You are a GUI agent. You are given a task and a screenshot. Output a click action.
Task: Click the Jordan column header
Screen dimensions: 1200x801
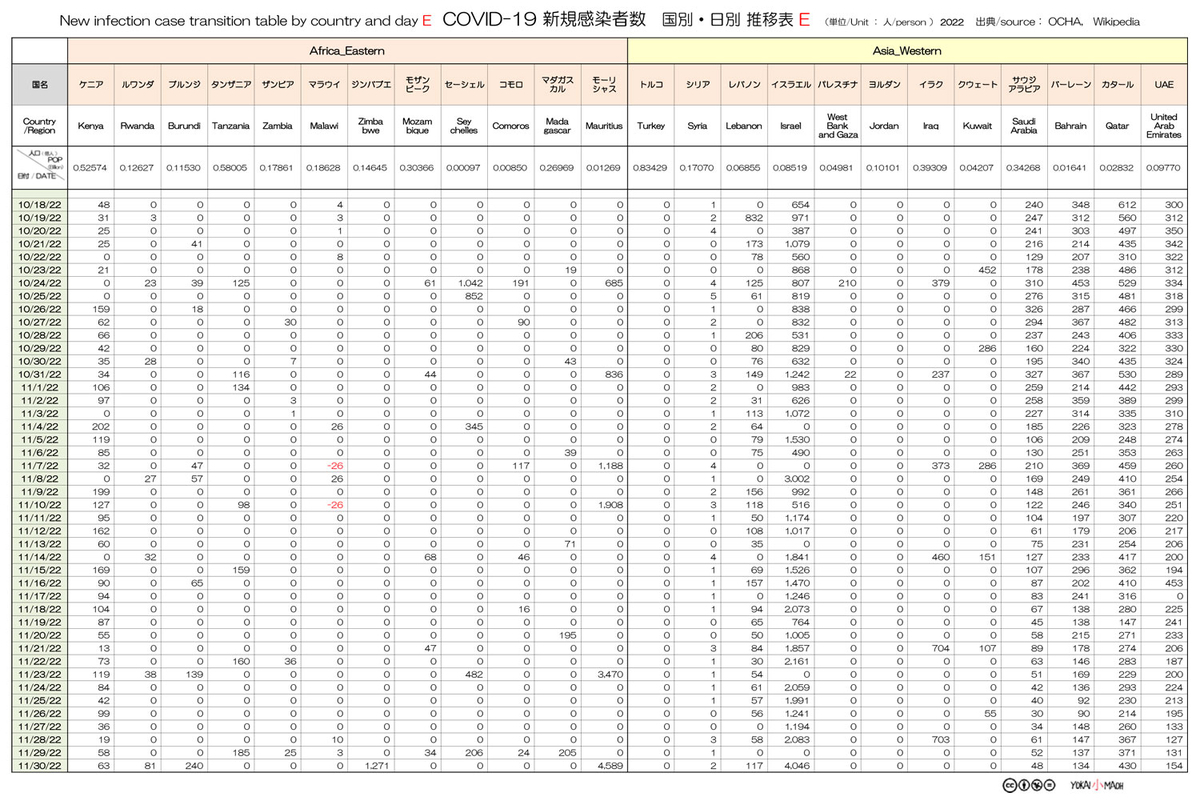pyautogui.click(x=884, y=127)
